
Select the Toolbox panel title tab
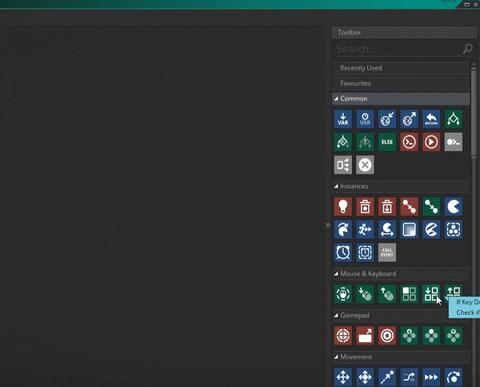[404, 32]
